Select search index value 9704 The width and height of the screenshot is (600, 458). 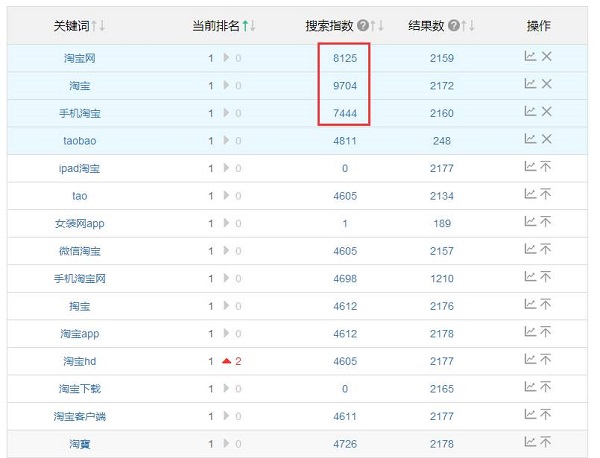click(345, 86)
